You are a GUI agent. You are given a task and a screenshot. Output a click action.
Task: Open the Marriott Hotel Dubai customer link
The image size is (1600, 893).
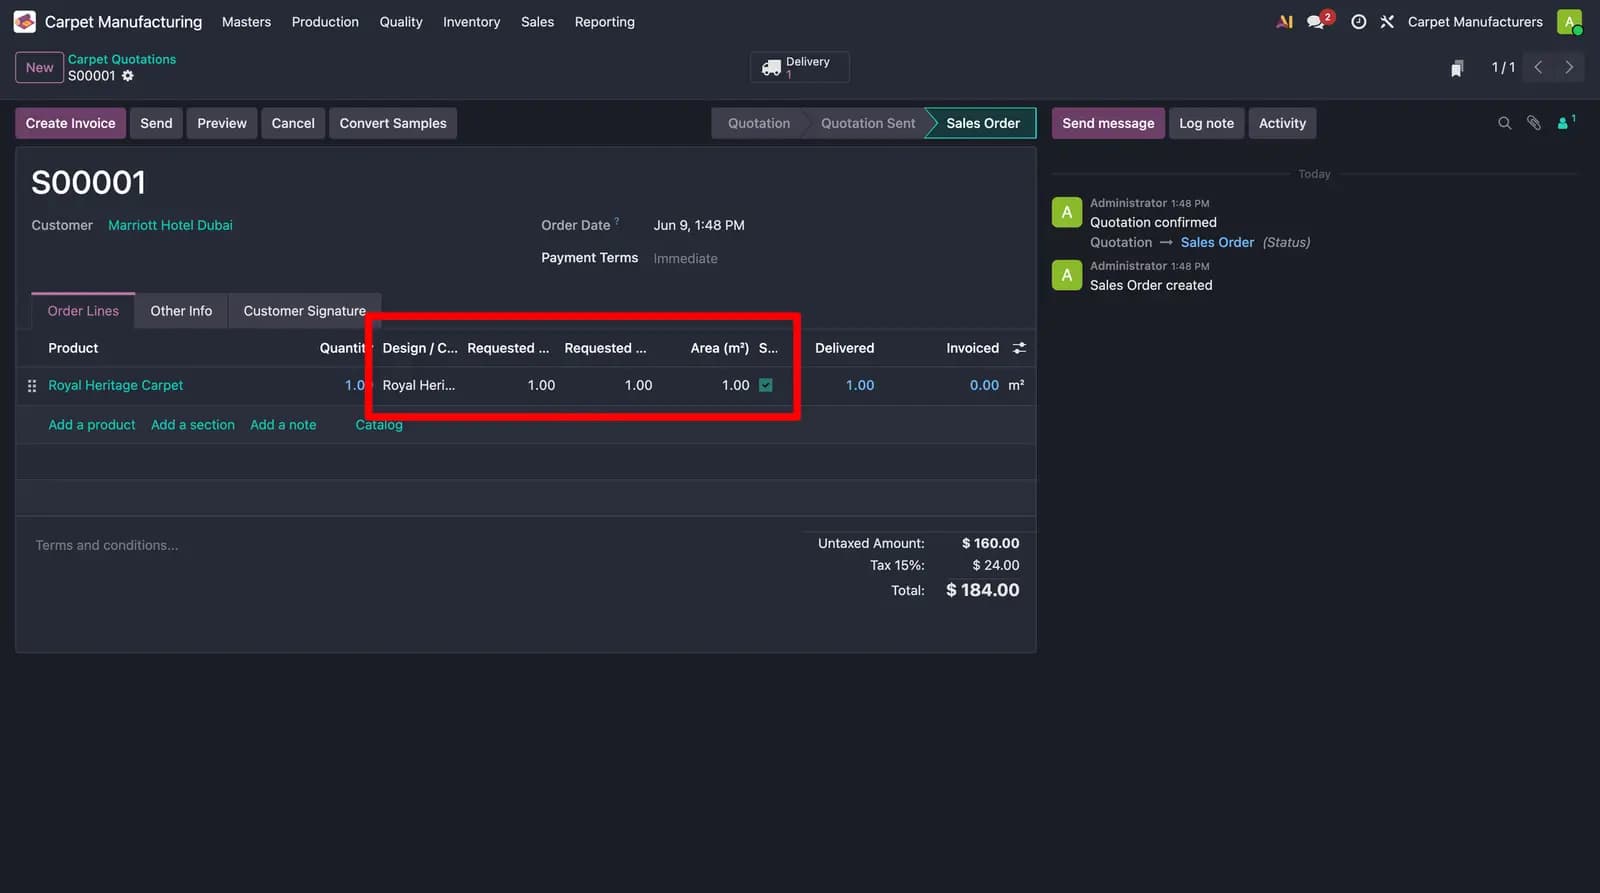(170, 225)
